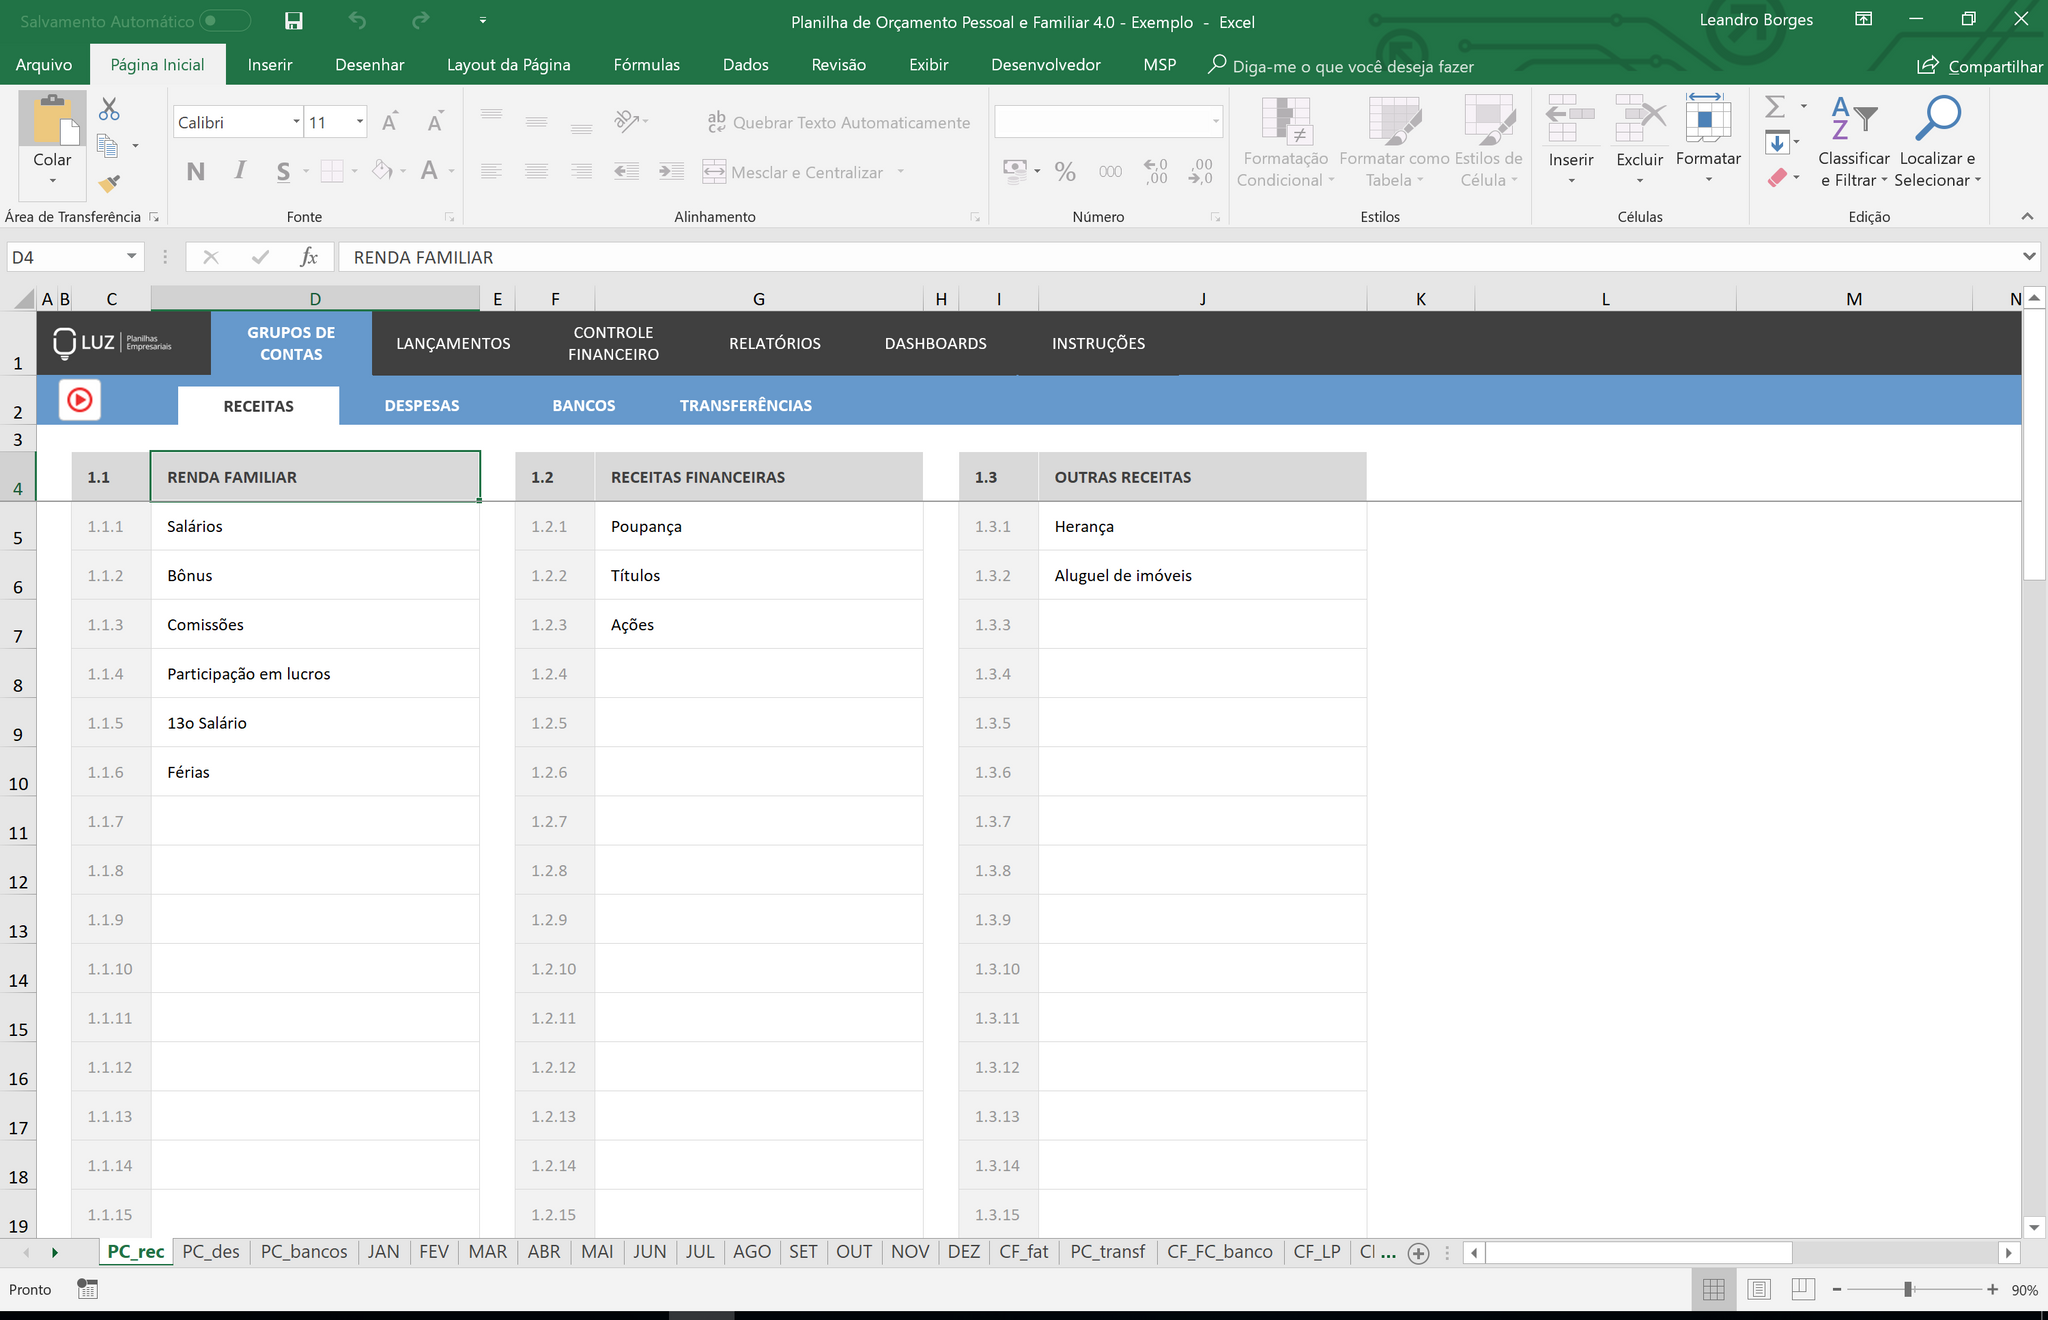Image resolution: width=2048 pixels, height=1320 pixels.
Task: Click the percent style icon
Action: pyautogui.click(x=1065, y=172)
